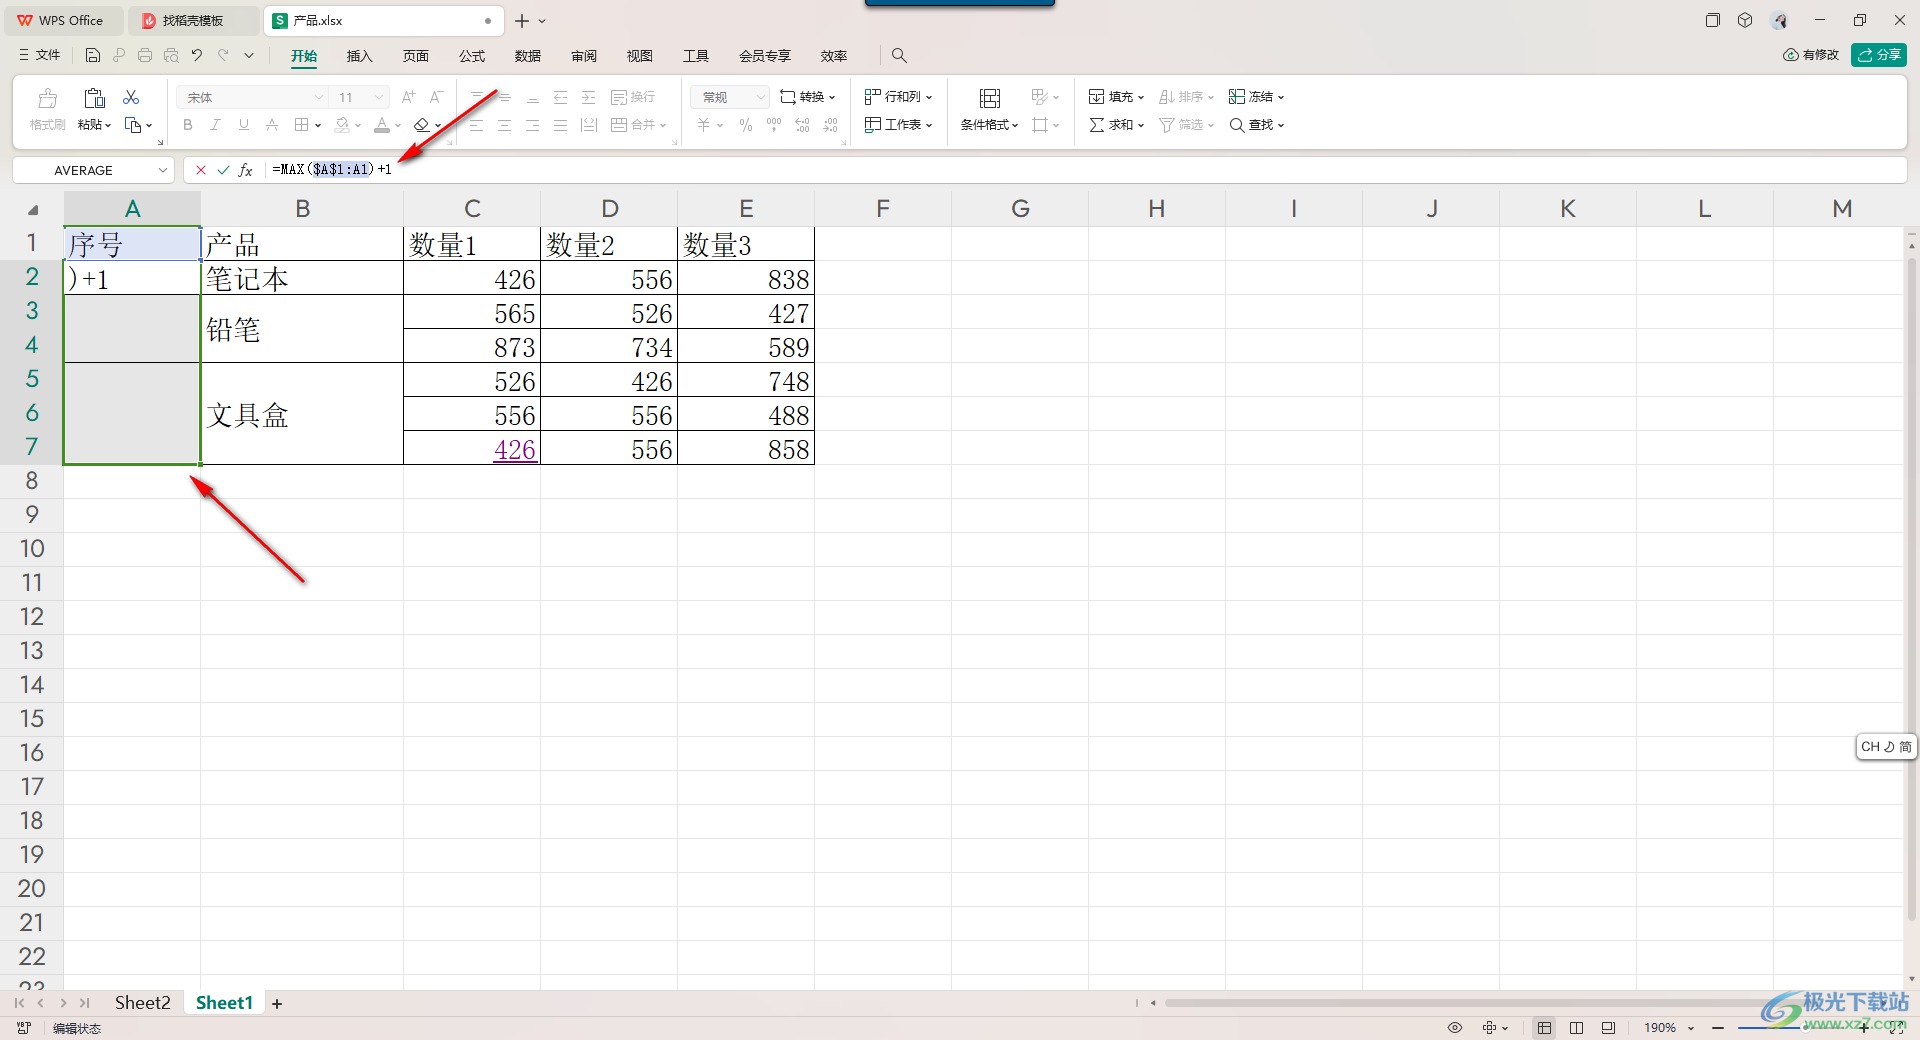
Task: Click the Name Box showing AVERAGE
Action: point(93,170)
